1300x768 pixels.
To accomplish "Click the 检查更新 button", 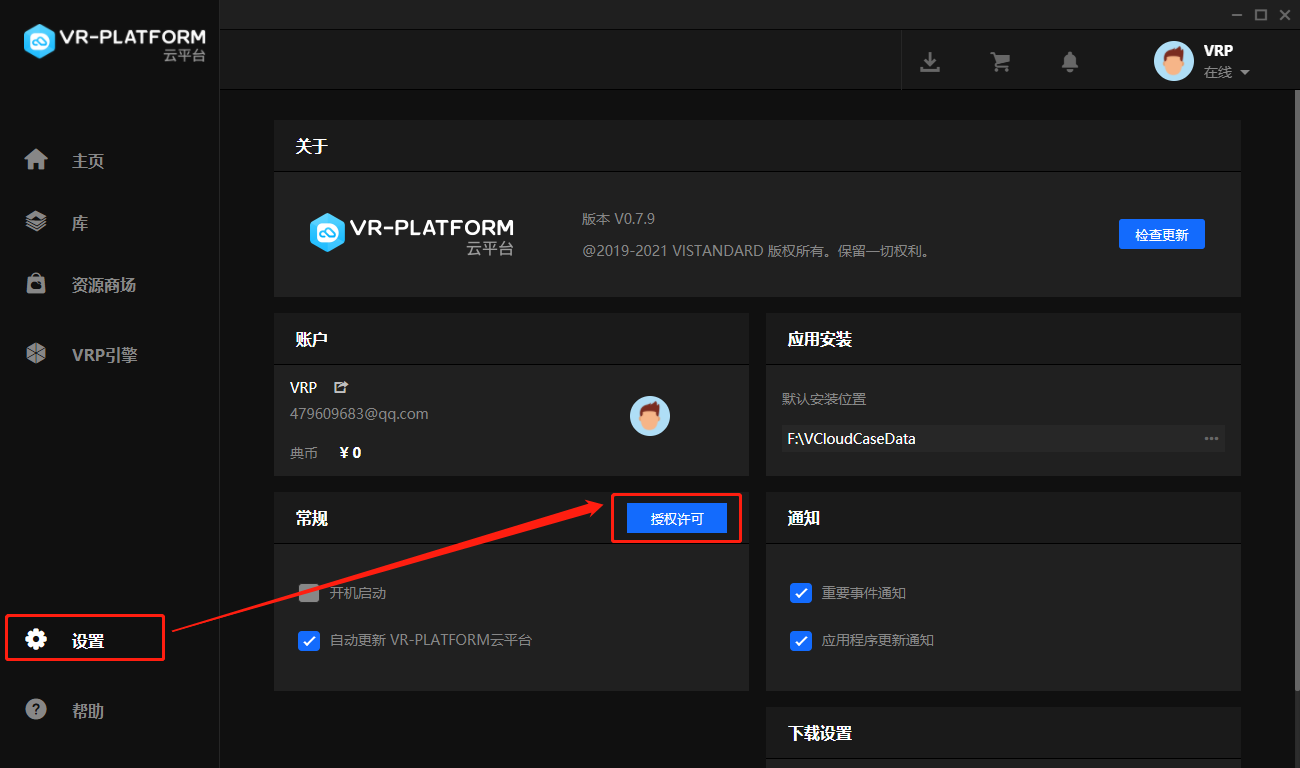I will [x=1162, y=235].
